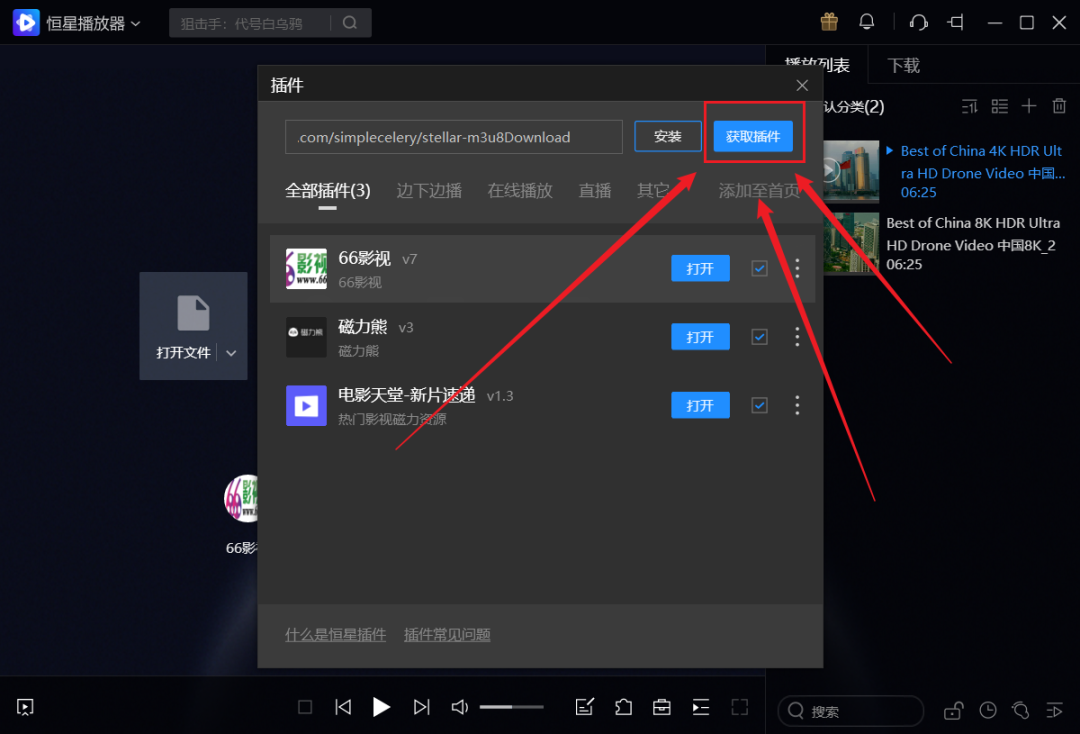This screenshot has height=734, width=1080.
Task: Click the trash icon to clear the playlist
Action: [x=1059, y=105]
